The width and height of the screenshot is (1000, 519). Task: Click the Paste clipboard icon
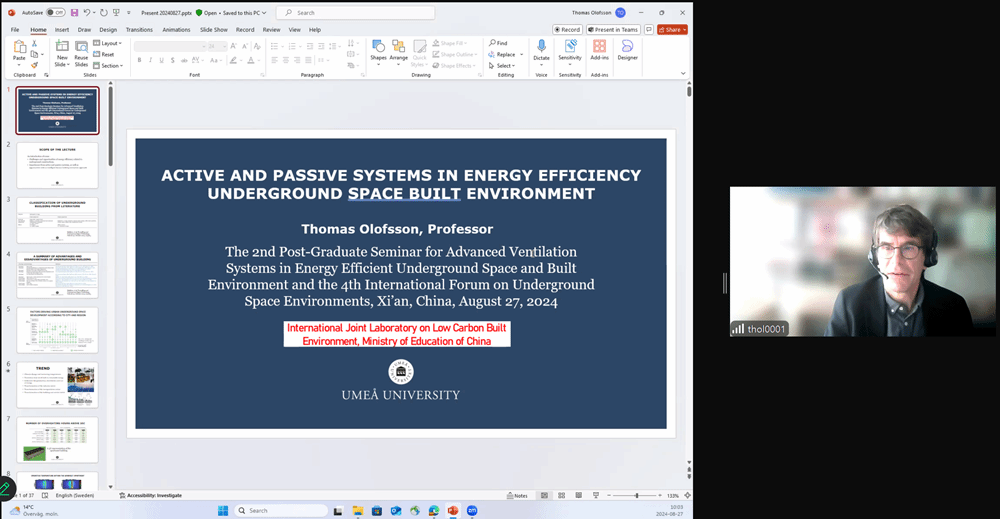pos(19,47)
